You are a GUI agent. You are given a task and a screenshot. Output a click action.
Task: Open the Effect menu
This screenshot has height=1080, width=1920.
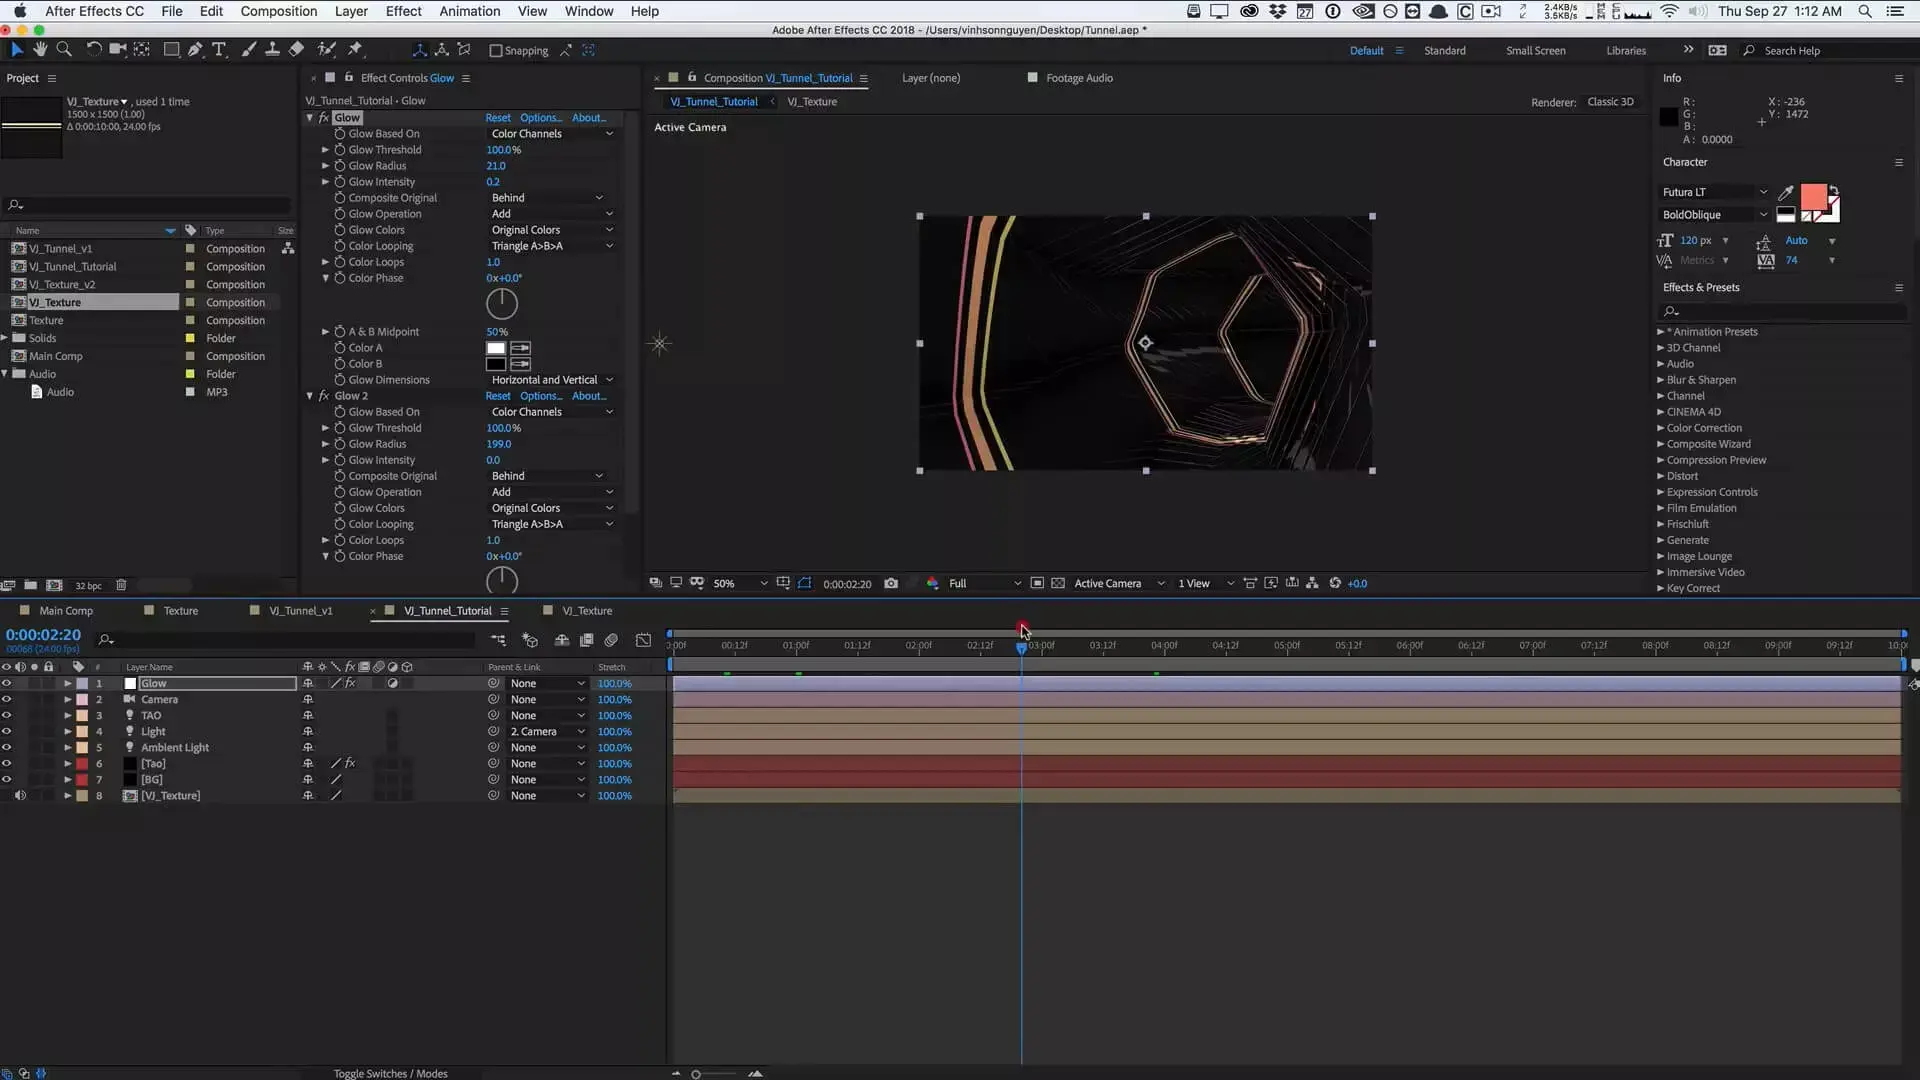[x=403, y=11]
